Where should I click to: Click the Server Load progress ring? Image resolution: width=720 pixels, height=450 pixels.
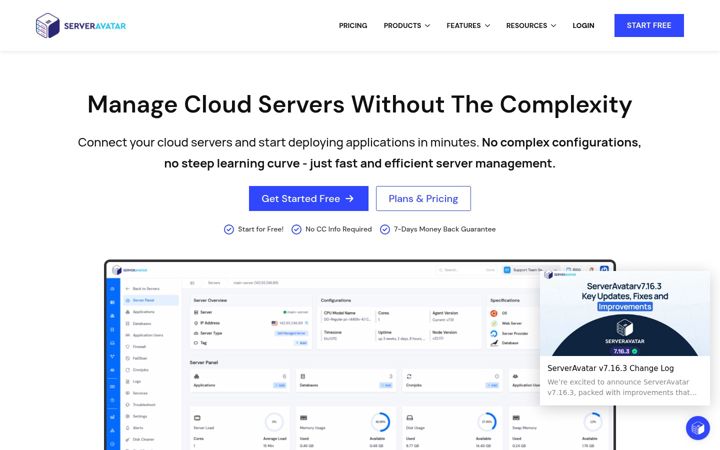point(274,422)
